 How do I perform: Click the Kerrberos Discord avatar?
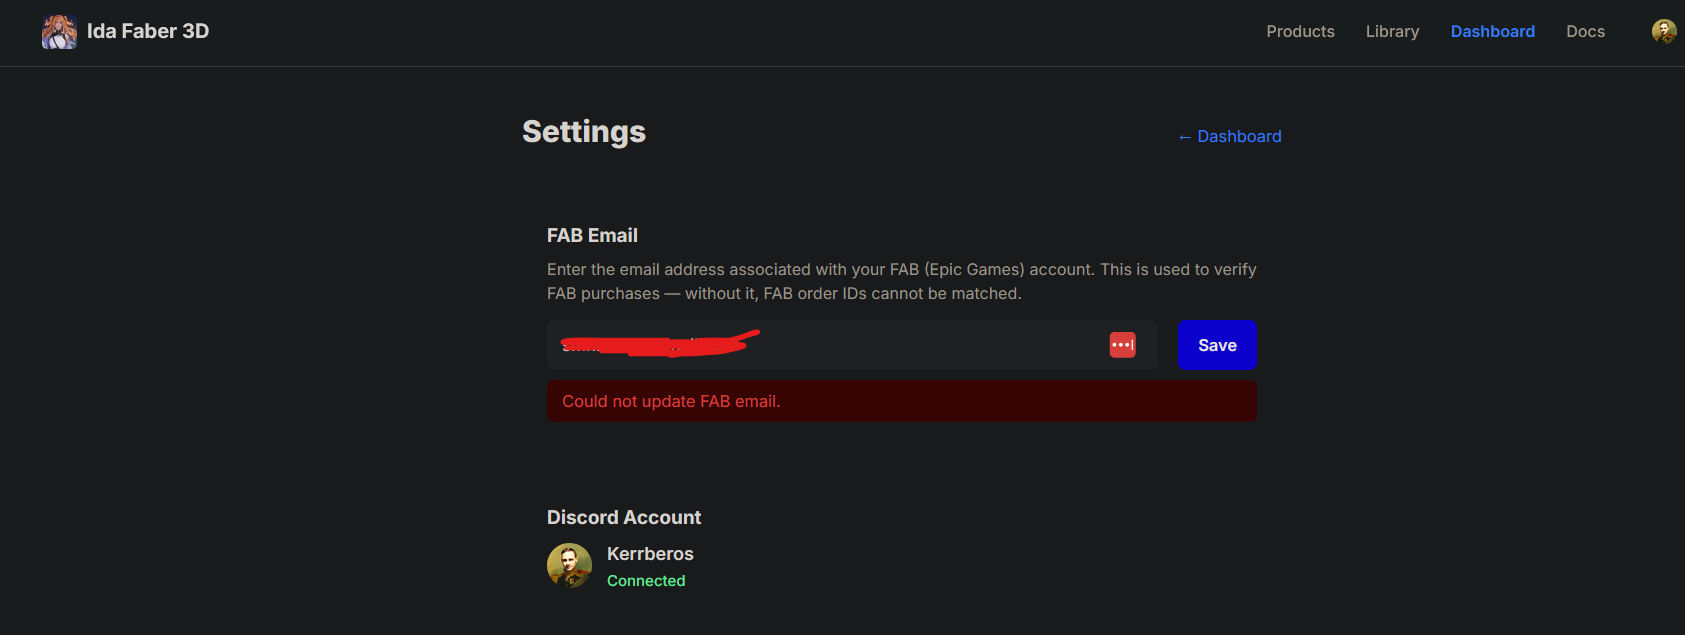click(x=569, y=566)
